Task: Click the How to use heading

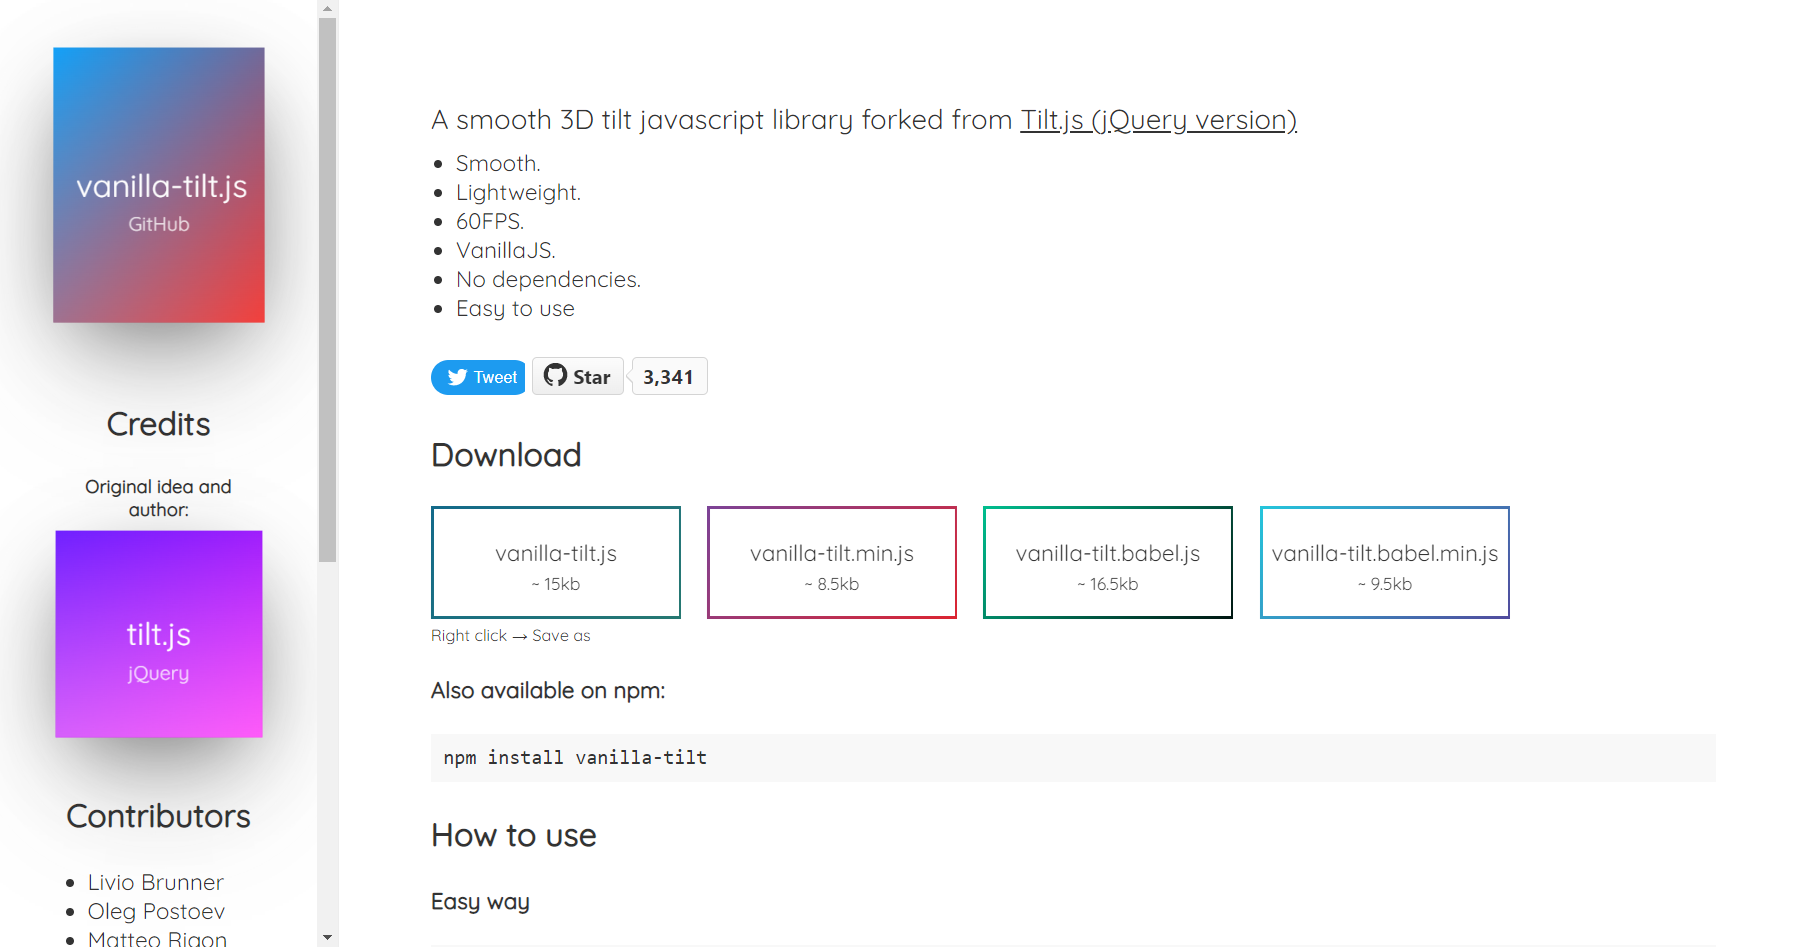Action: coord(513,835)
